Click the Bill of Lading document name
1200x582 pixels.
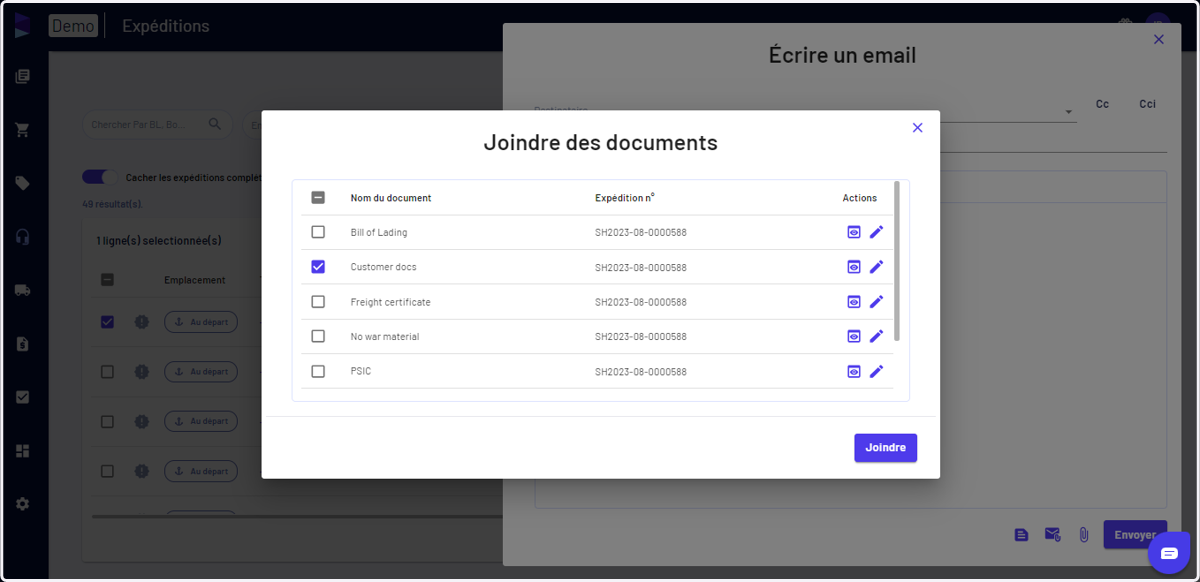click(379, 232)
